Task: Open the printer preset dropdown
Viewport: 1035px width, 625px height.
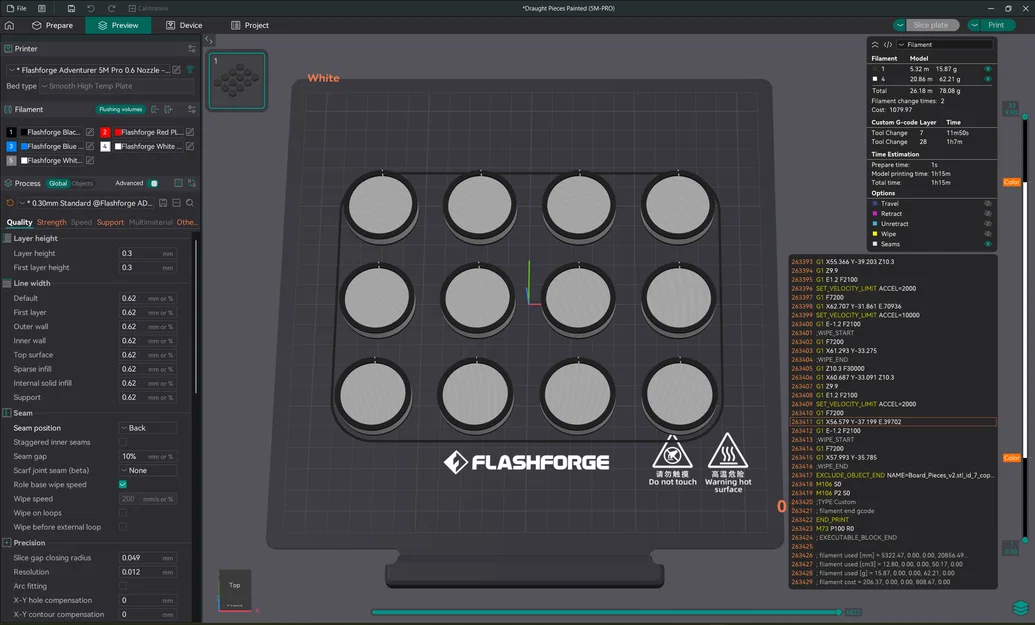Action: (x=89, y=70)
